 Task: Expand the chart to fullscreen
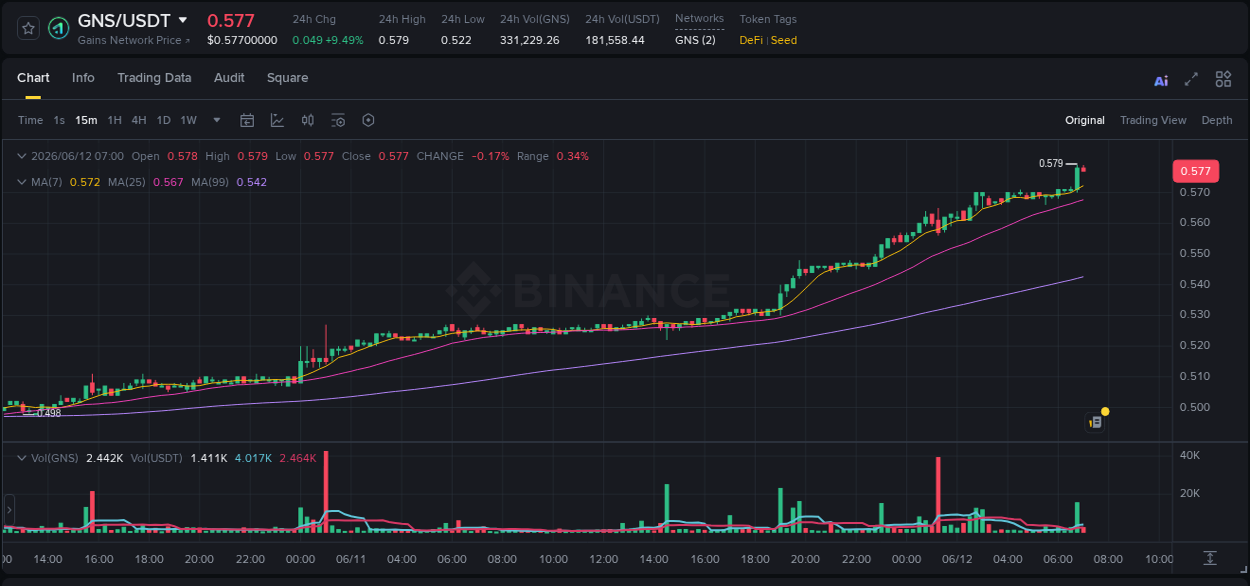click(1191, 80)
